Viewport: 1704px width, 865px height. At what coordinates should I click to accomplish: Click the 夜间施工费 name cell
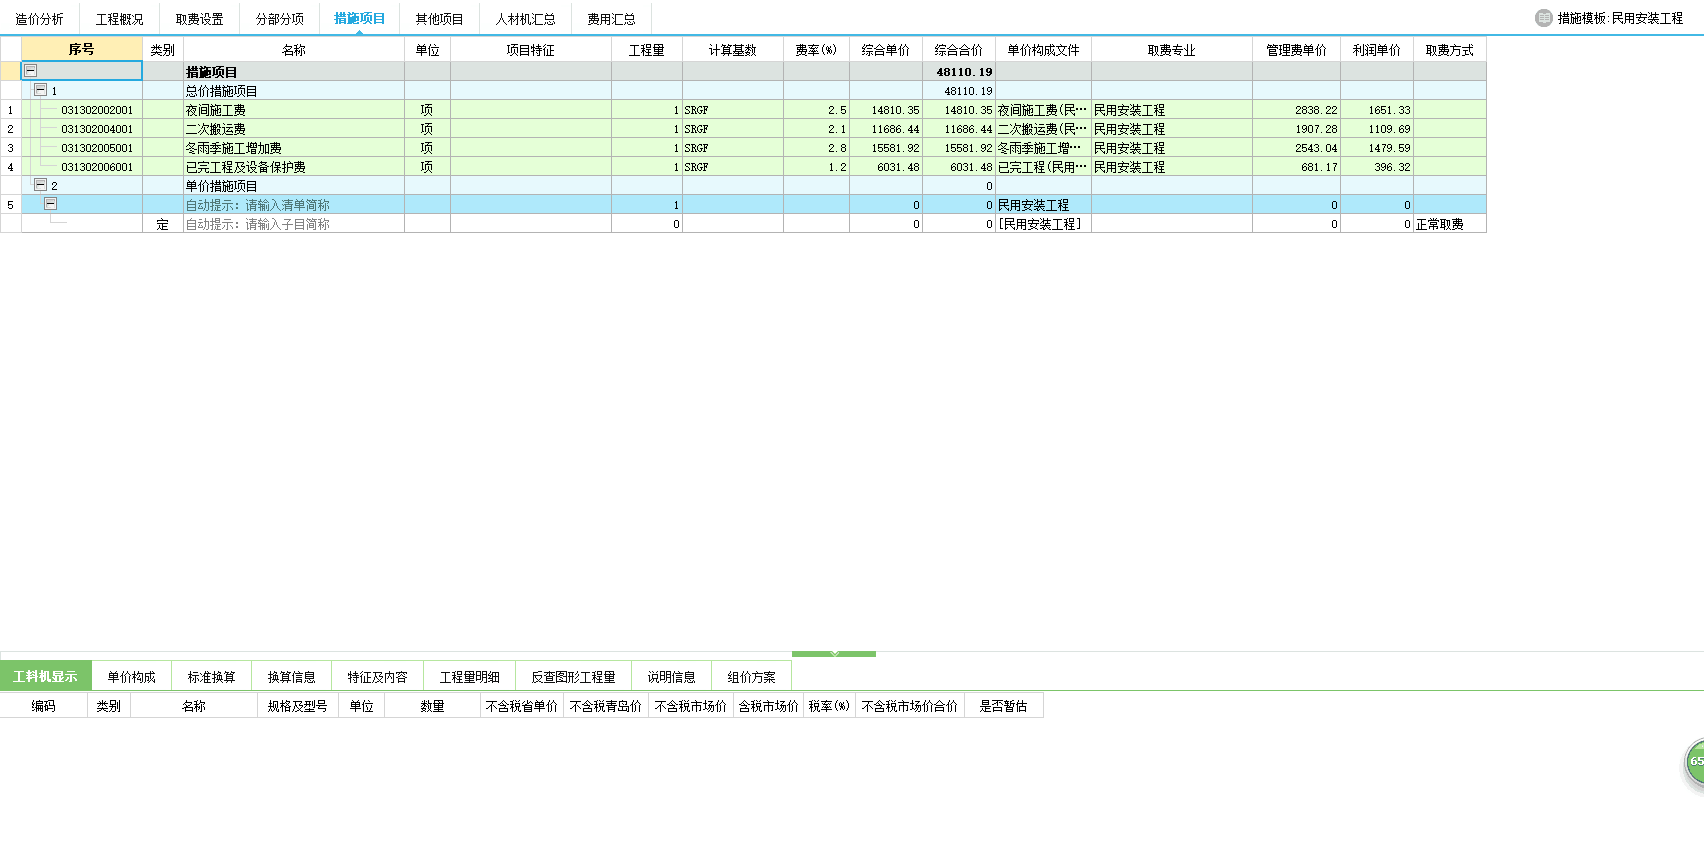(x=294, y=110)
